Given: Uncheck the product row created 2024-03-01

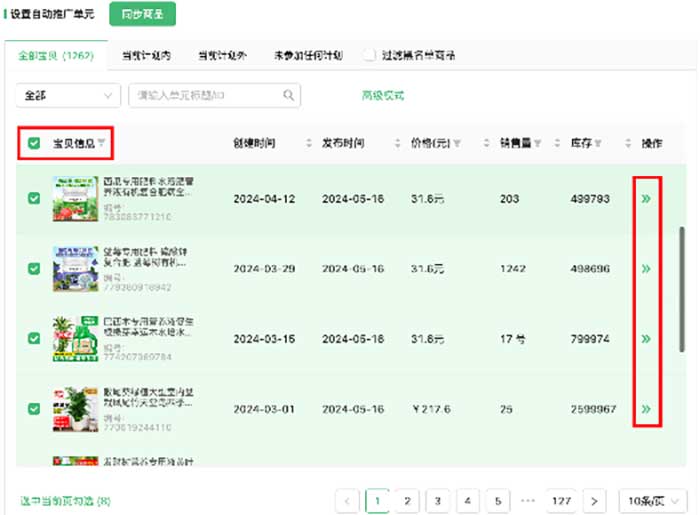Looking at the screenshot, I should coord(34,409).
